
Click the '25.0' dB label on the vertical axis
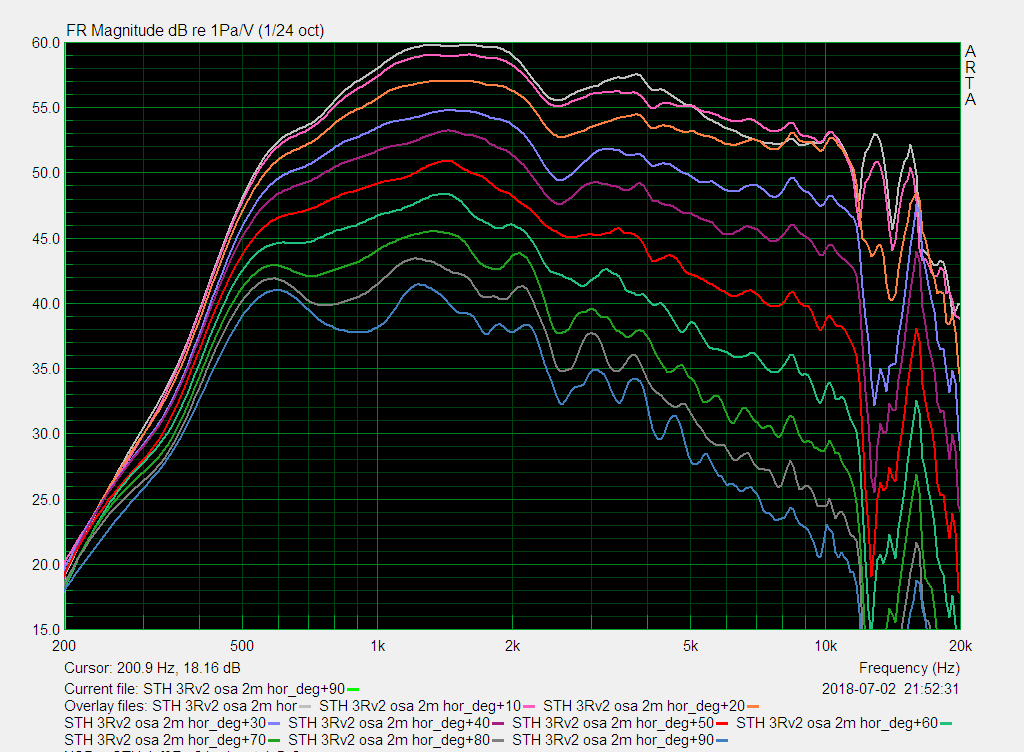pos(46,500)
